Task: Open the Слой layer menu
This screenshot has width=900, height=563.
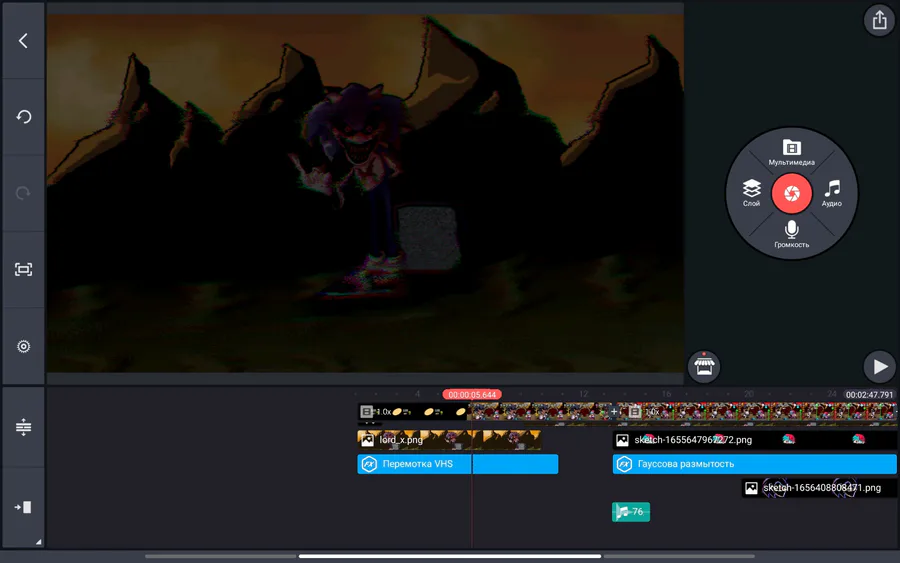Action: click(751, 193)
